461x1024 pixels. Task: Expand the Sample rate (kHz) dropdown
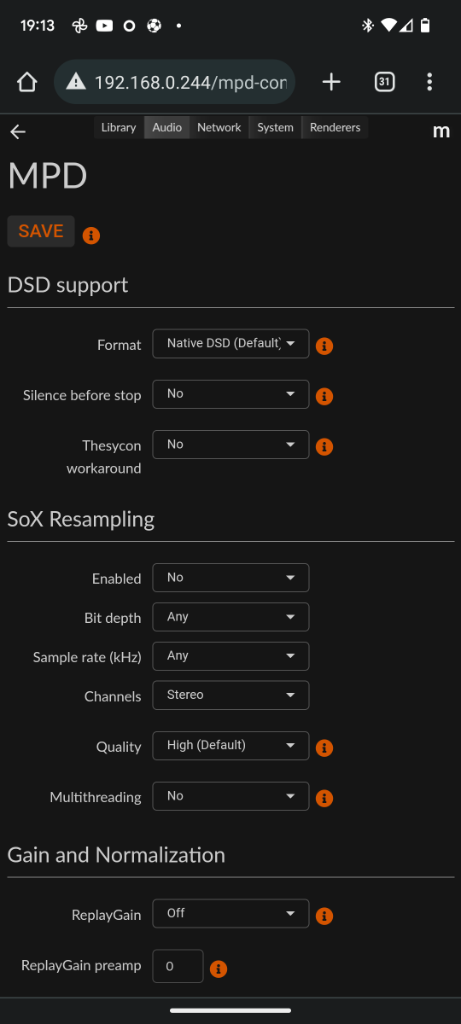tap(230, 656)
